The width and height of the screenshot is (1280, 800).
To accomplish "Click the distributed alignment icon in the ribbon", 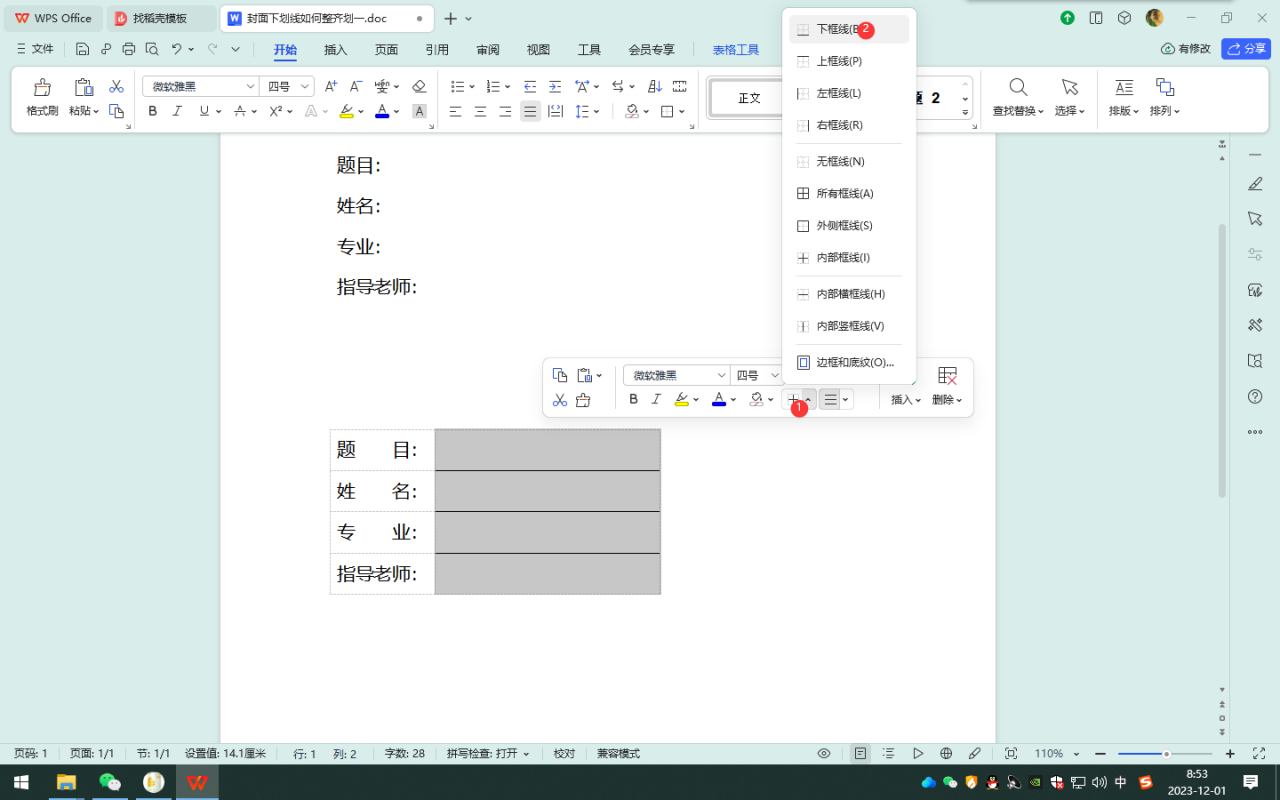I will [556, 112].
